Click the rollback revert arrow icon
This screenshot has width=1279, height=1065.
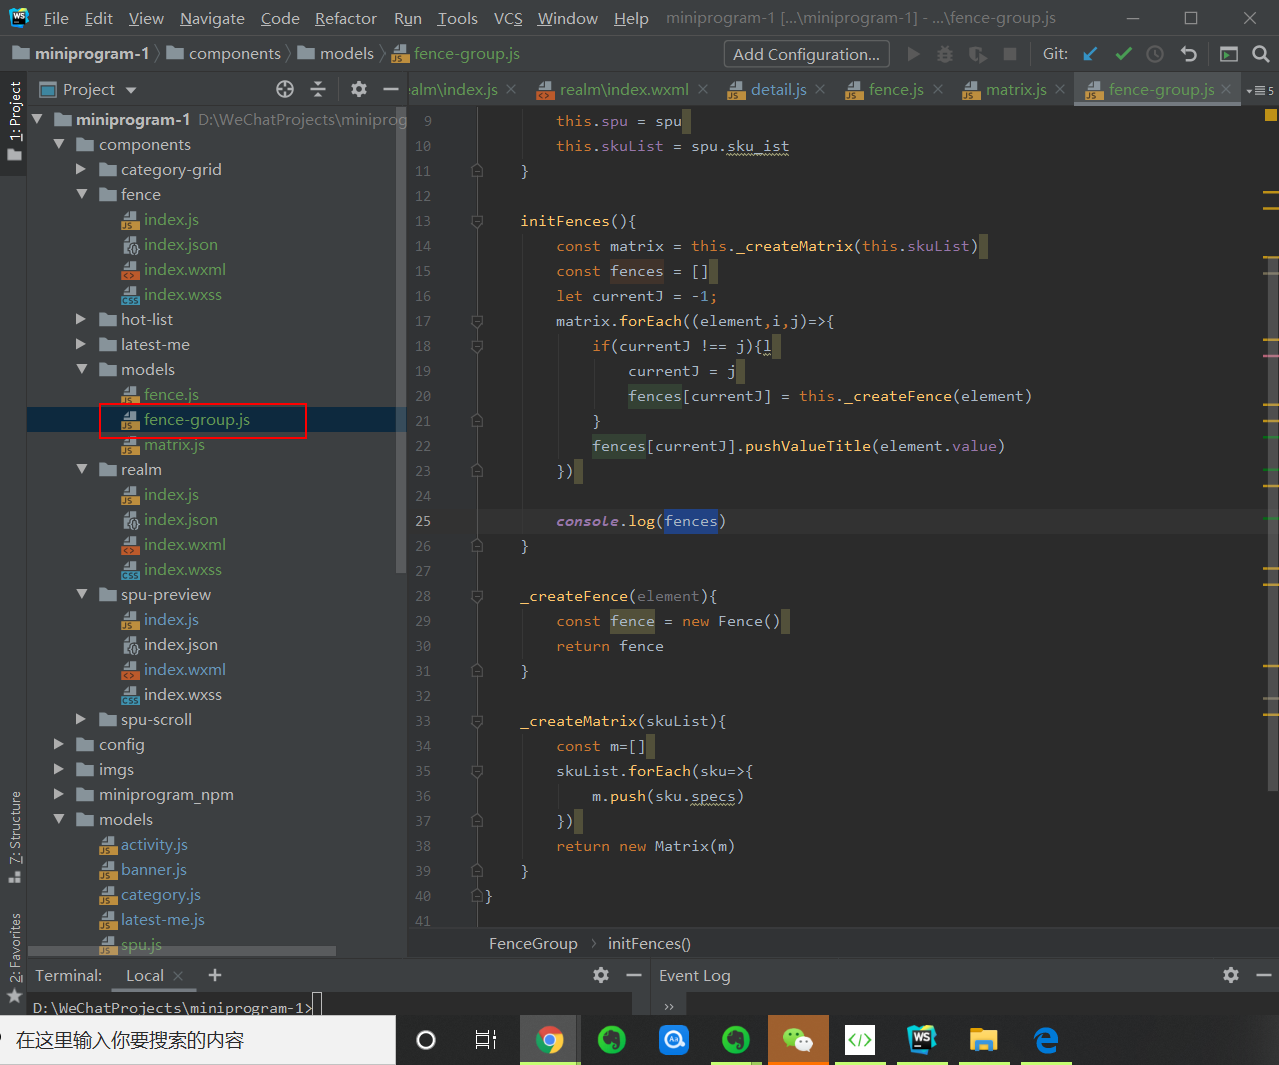coord(1188,54)
